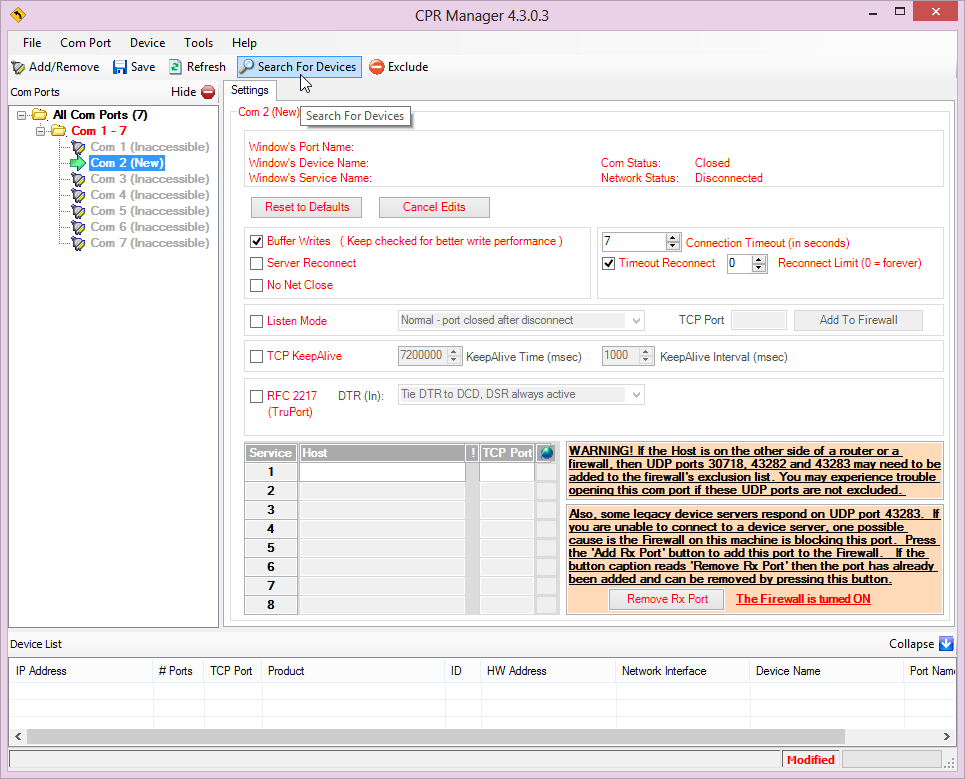Image resolution: width=965 pixels, height=779 pixels.
Task: Toggle the Timeout Reconnect checkbox
Action: coord(609,263)
